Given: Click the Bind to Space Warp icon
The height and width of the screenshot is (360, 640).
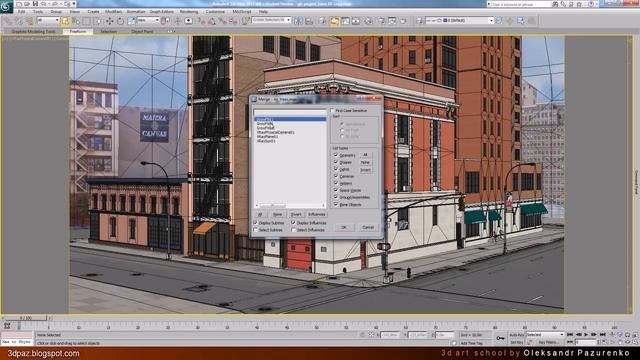Looking at the screenshot, I should point(30,21).
